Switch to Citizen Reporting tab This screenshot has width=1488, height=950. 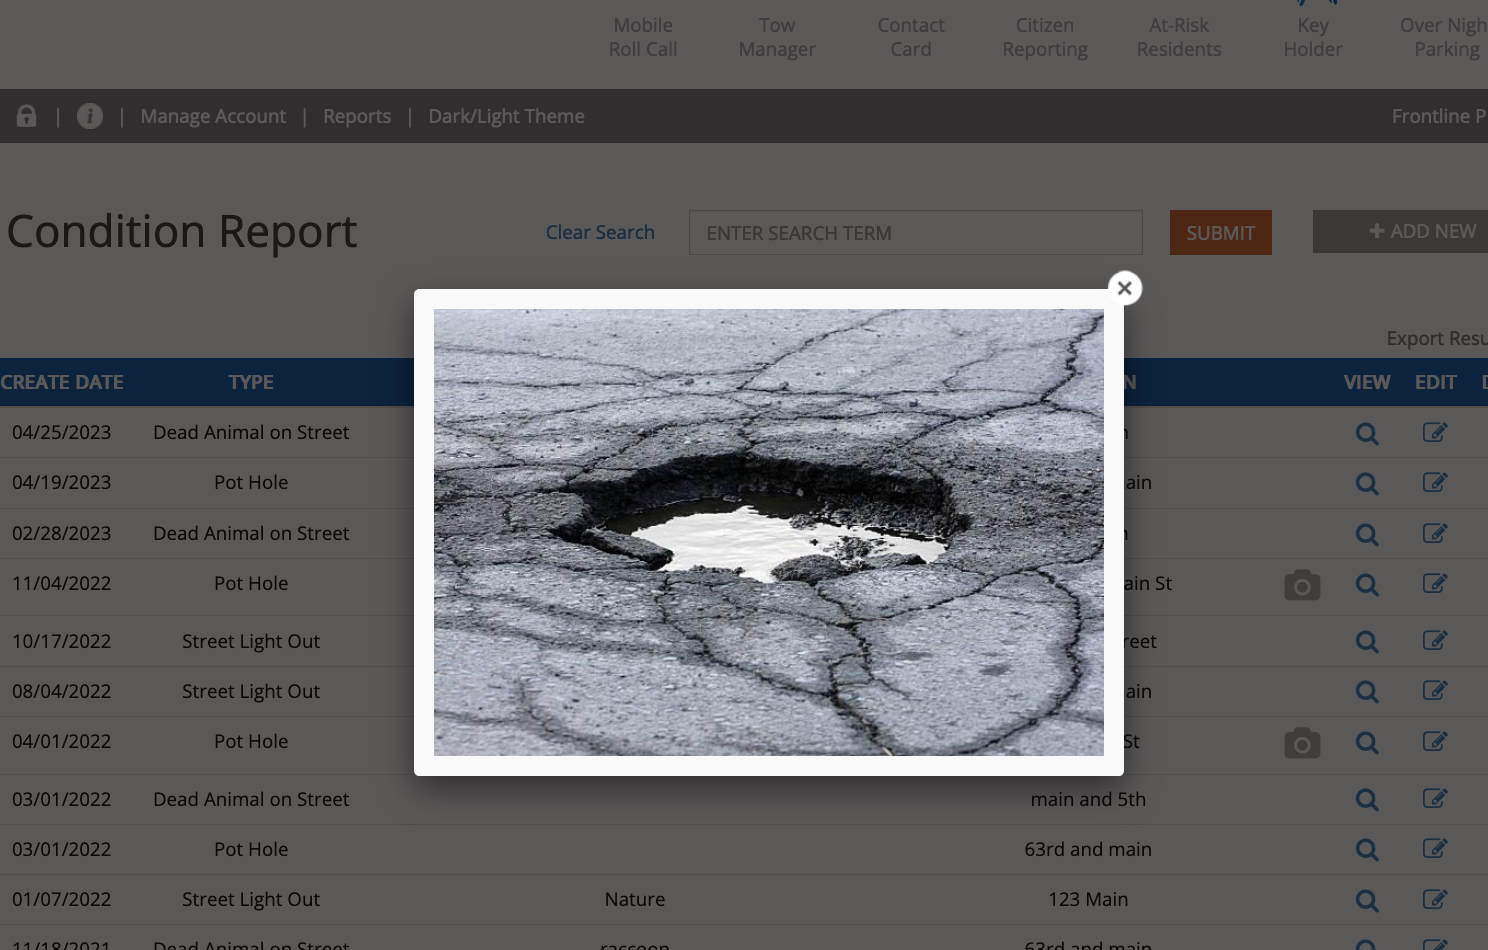(x=1045, y=37)
